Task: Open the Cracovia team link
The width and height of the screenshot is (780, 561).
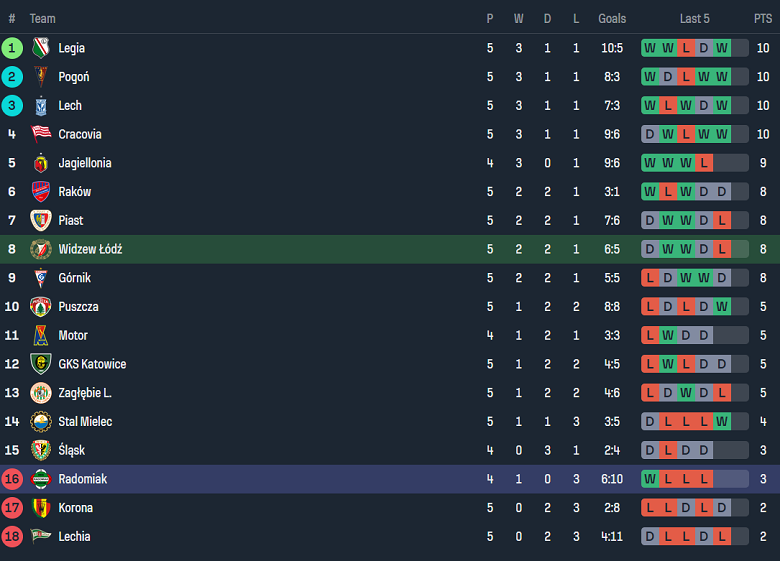Action: pyautogui.click(x=80, y=134)
